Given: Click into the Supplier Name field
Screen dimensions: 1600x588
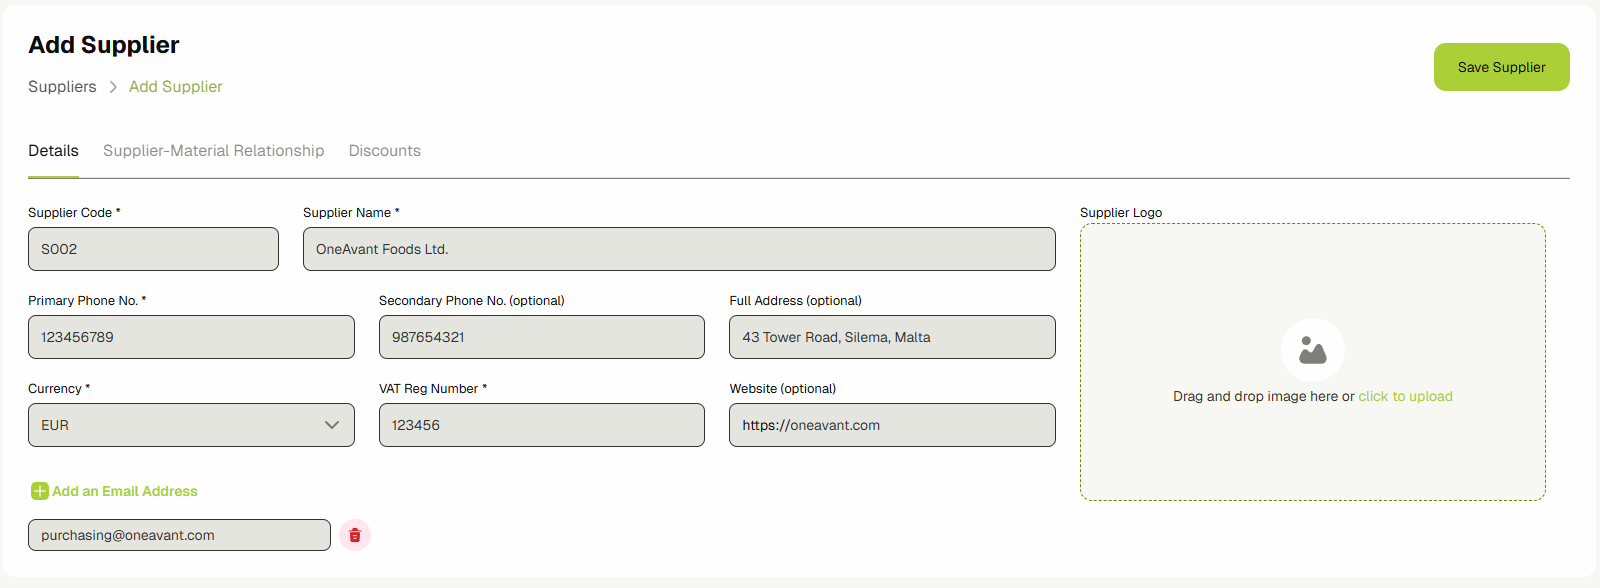Looking at the screenshot, I should [x=678, y=249].
